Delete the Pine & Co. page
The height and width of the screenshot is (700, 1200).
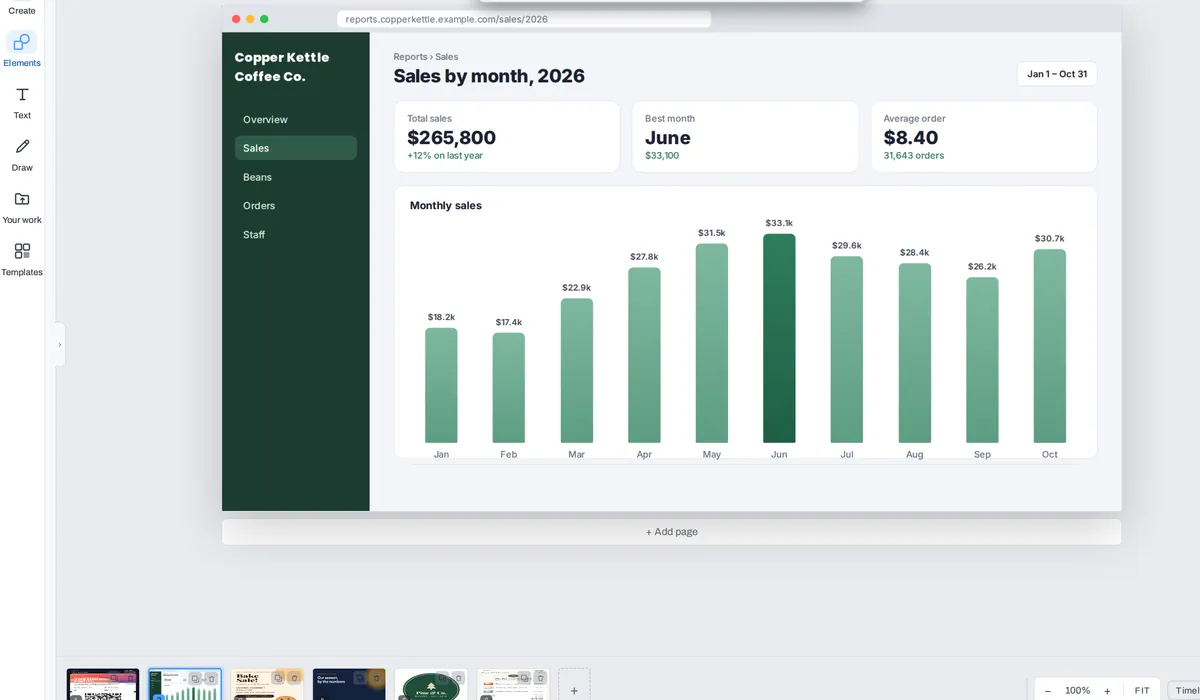pos(457,678)
